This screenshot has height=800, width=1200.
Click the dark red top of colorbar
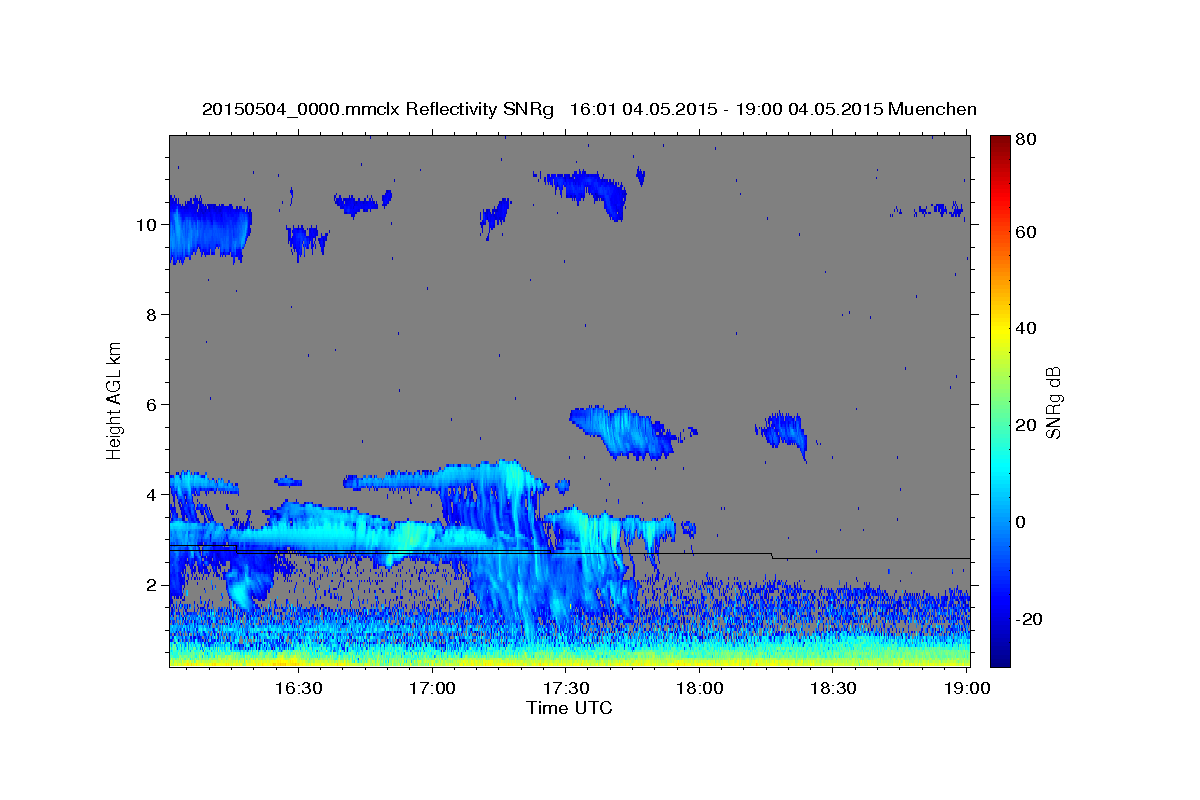(999, 142)
